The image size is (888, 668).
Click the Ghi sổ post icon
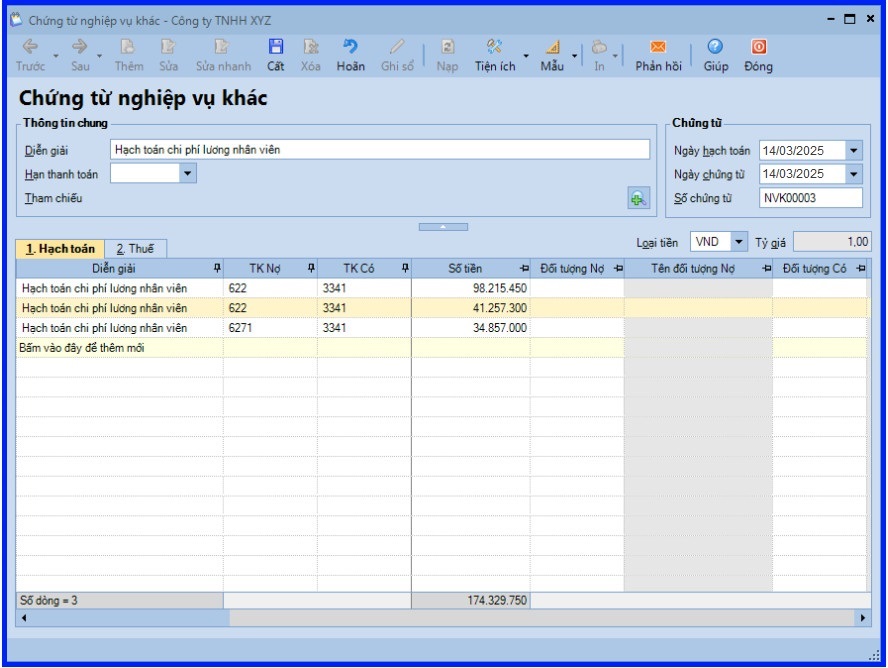(397, 46)
